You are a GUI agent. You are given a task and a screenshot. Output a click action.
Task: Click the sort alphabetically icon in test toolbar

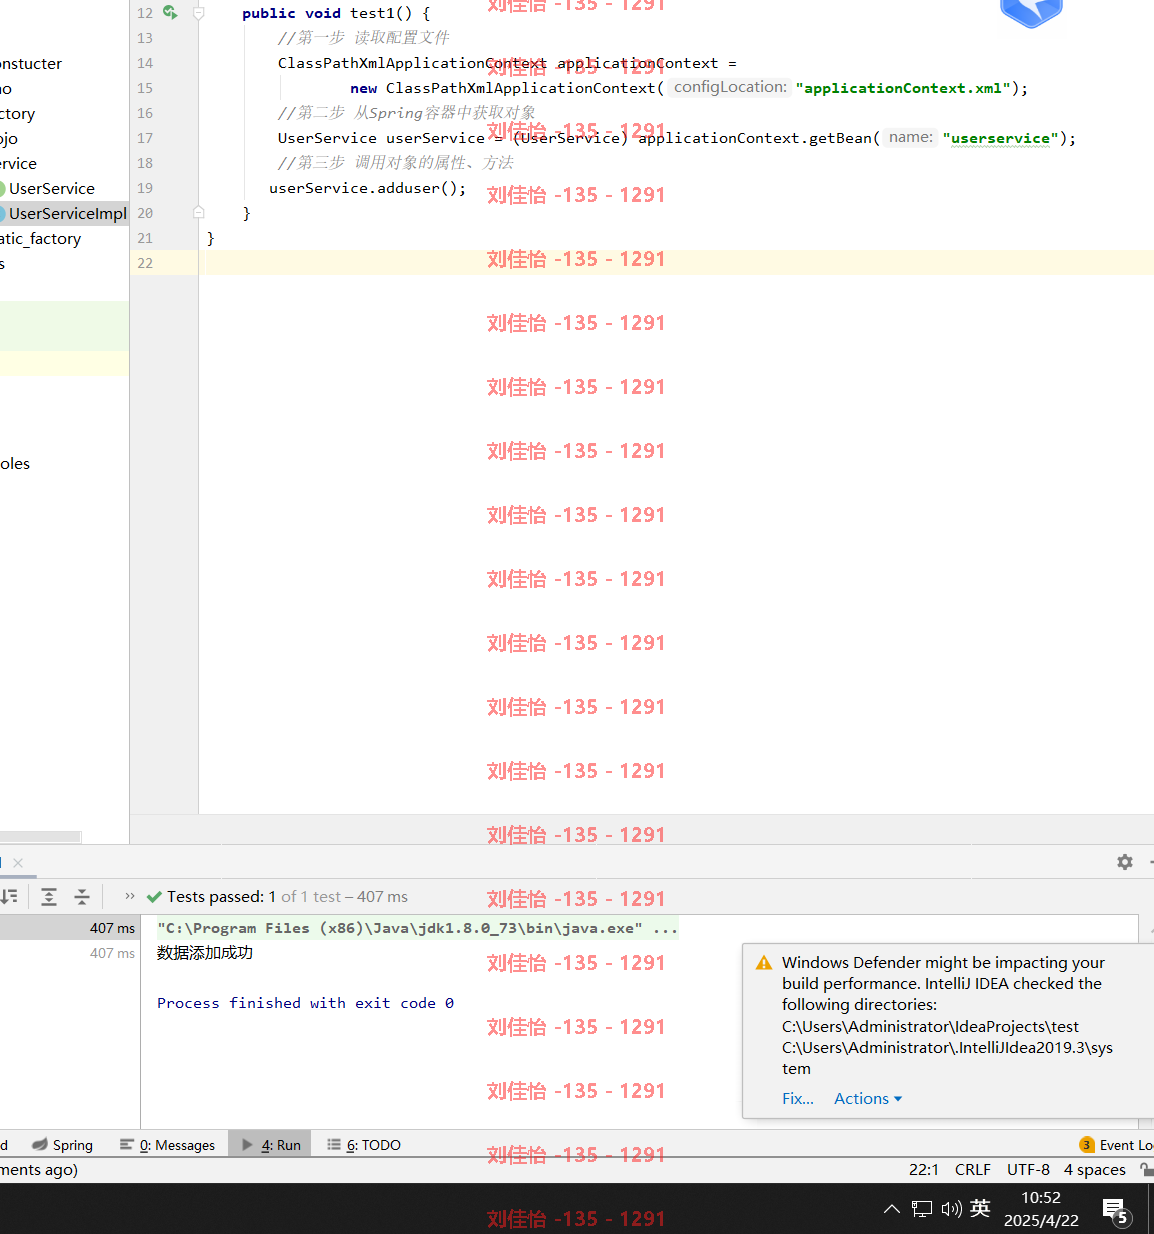[x=9, y=897]
